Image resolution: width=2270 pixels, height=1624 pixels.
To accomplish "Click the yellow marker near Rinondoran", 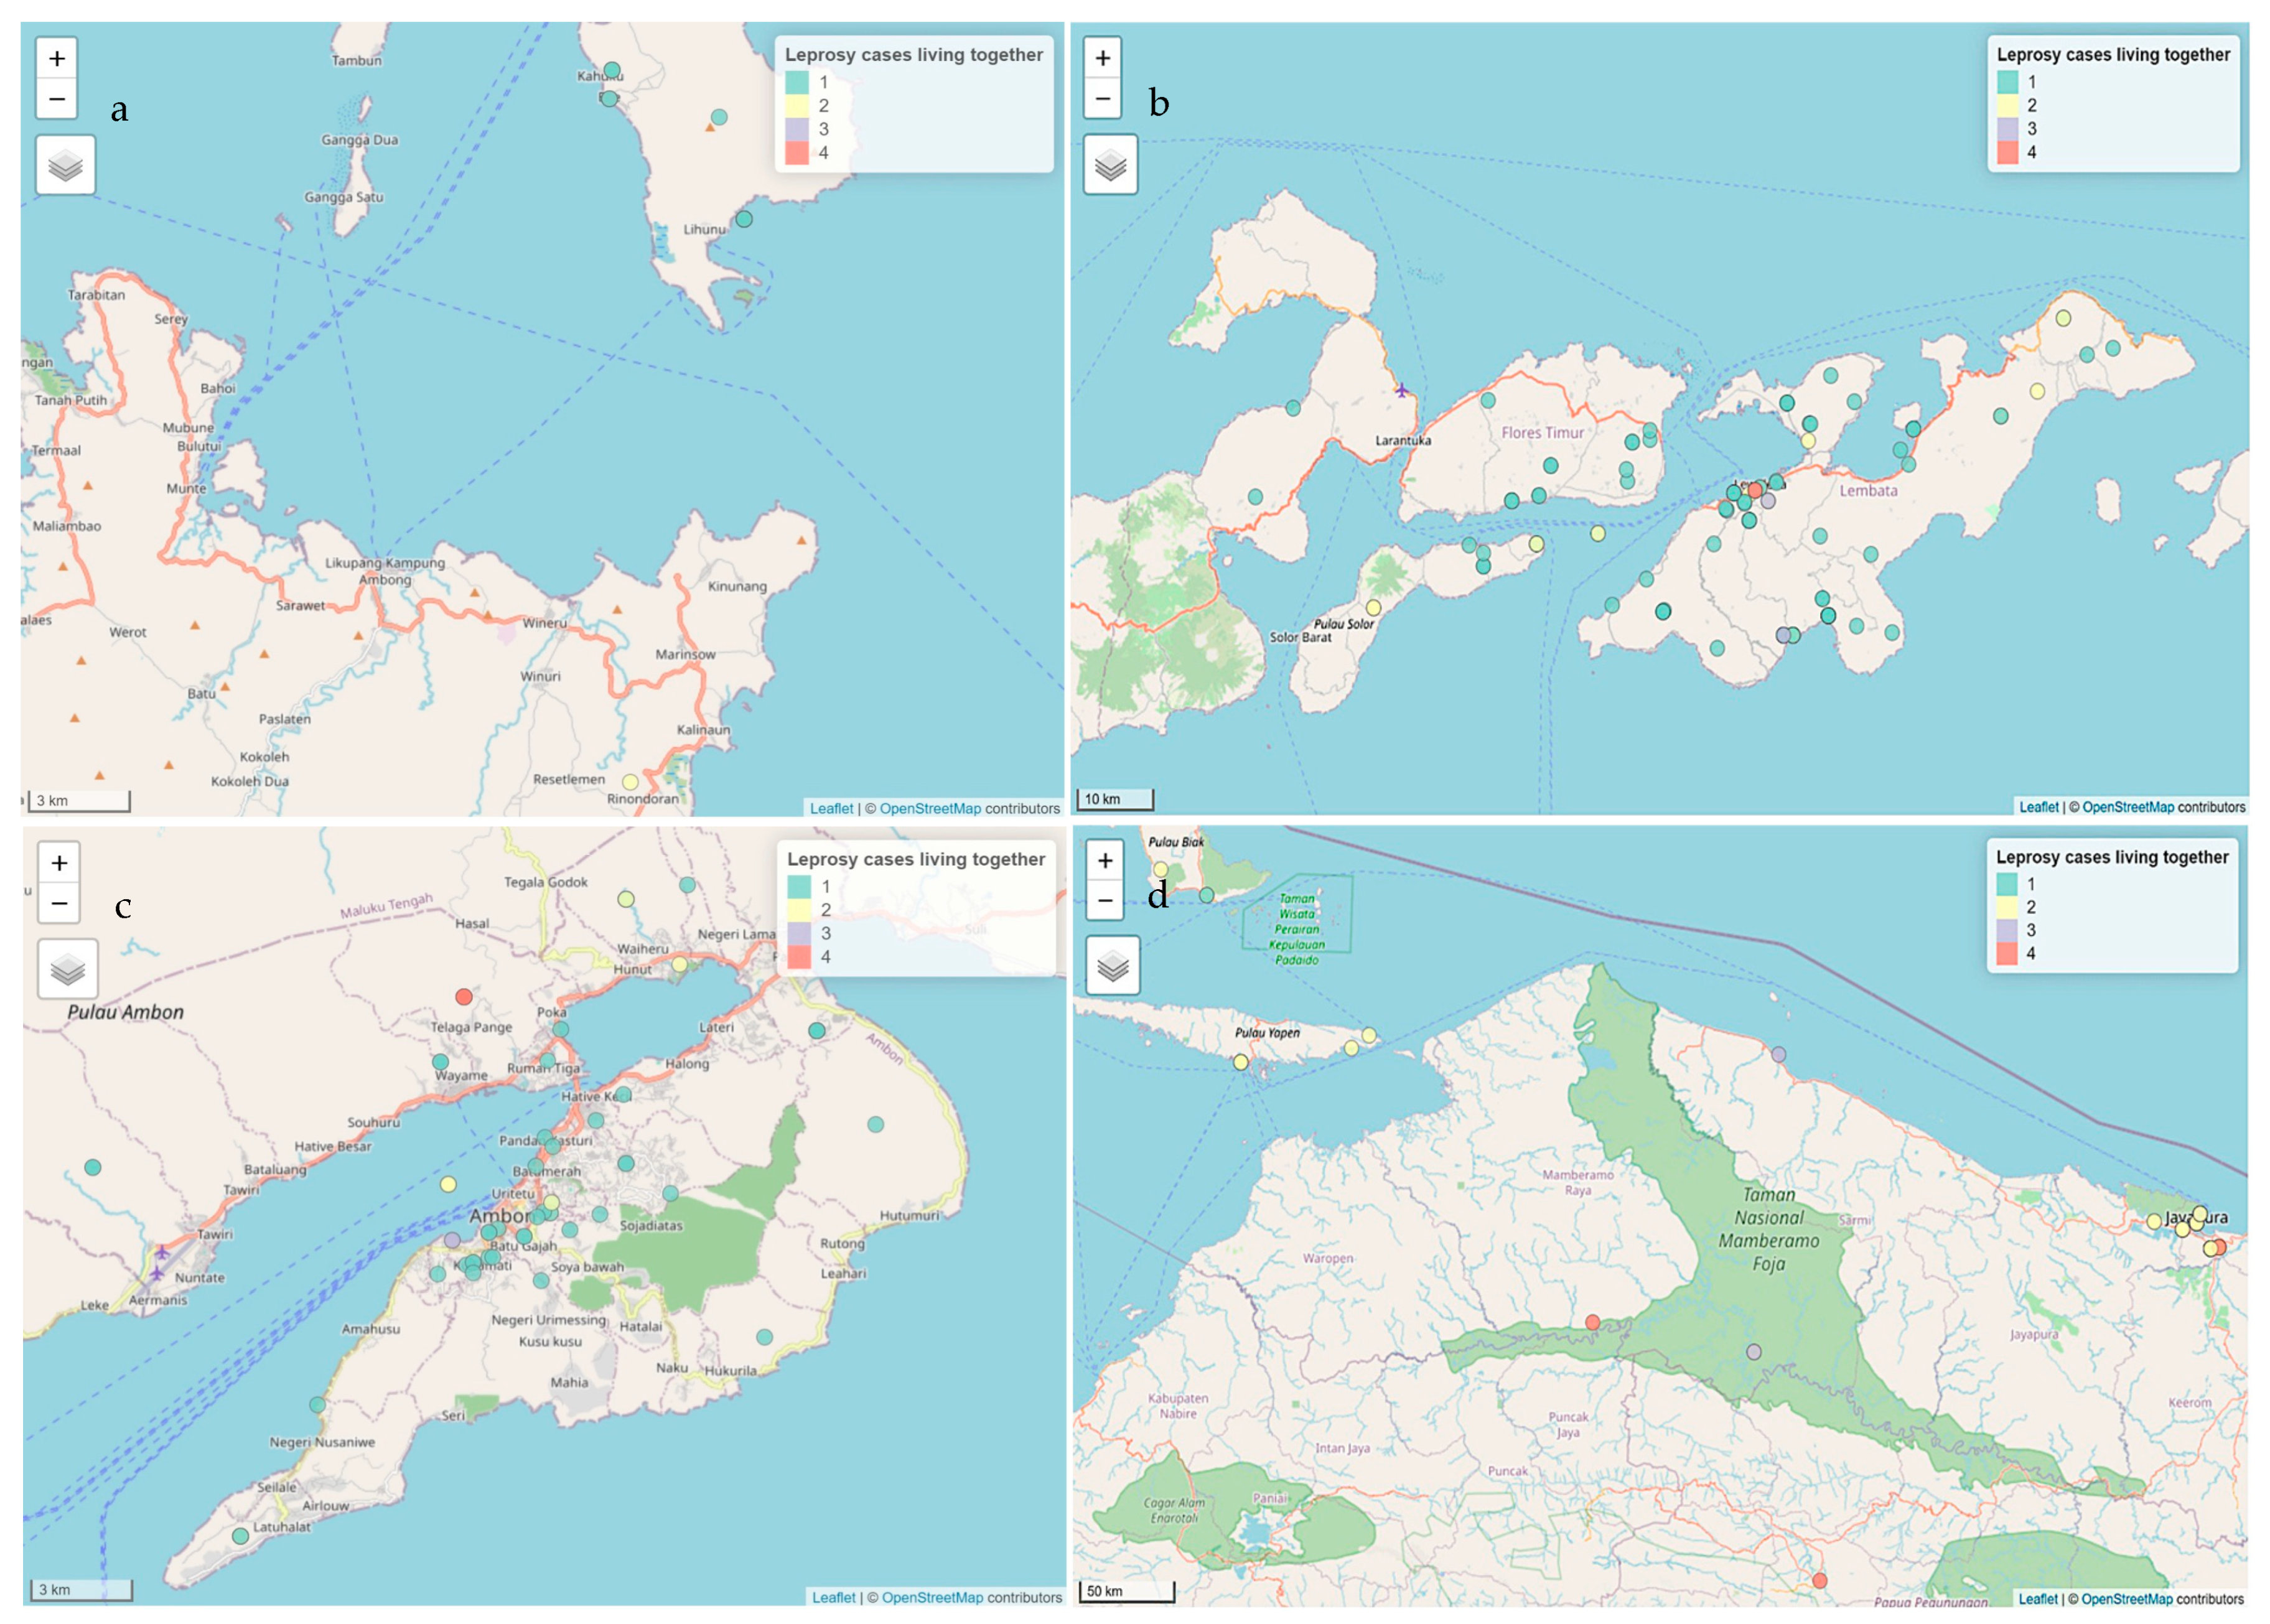I will [630, 782].
